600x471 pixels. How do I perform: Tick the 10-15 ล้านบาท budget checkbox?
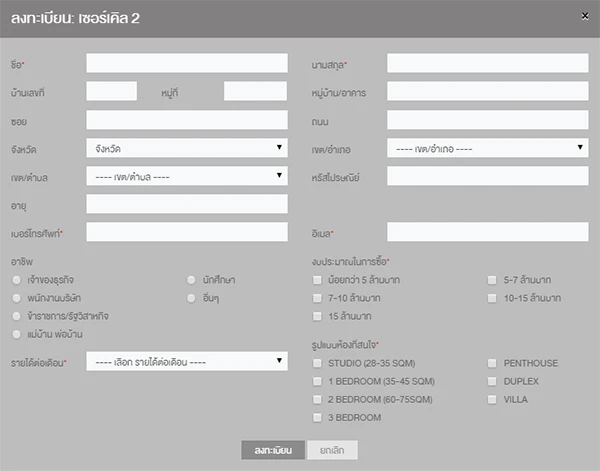click(x=492, y=298)
